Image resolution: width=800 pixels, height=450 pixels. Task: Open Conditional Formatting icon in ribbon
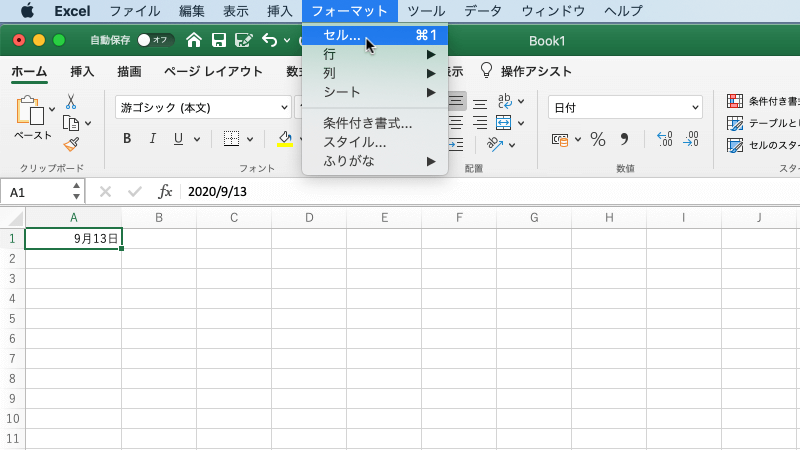(x=735, y=101)
